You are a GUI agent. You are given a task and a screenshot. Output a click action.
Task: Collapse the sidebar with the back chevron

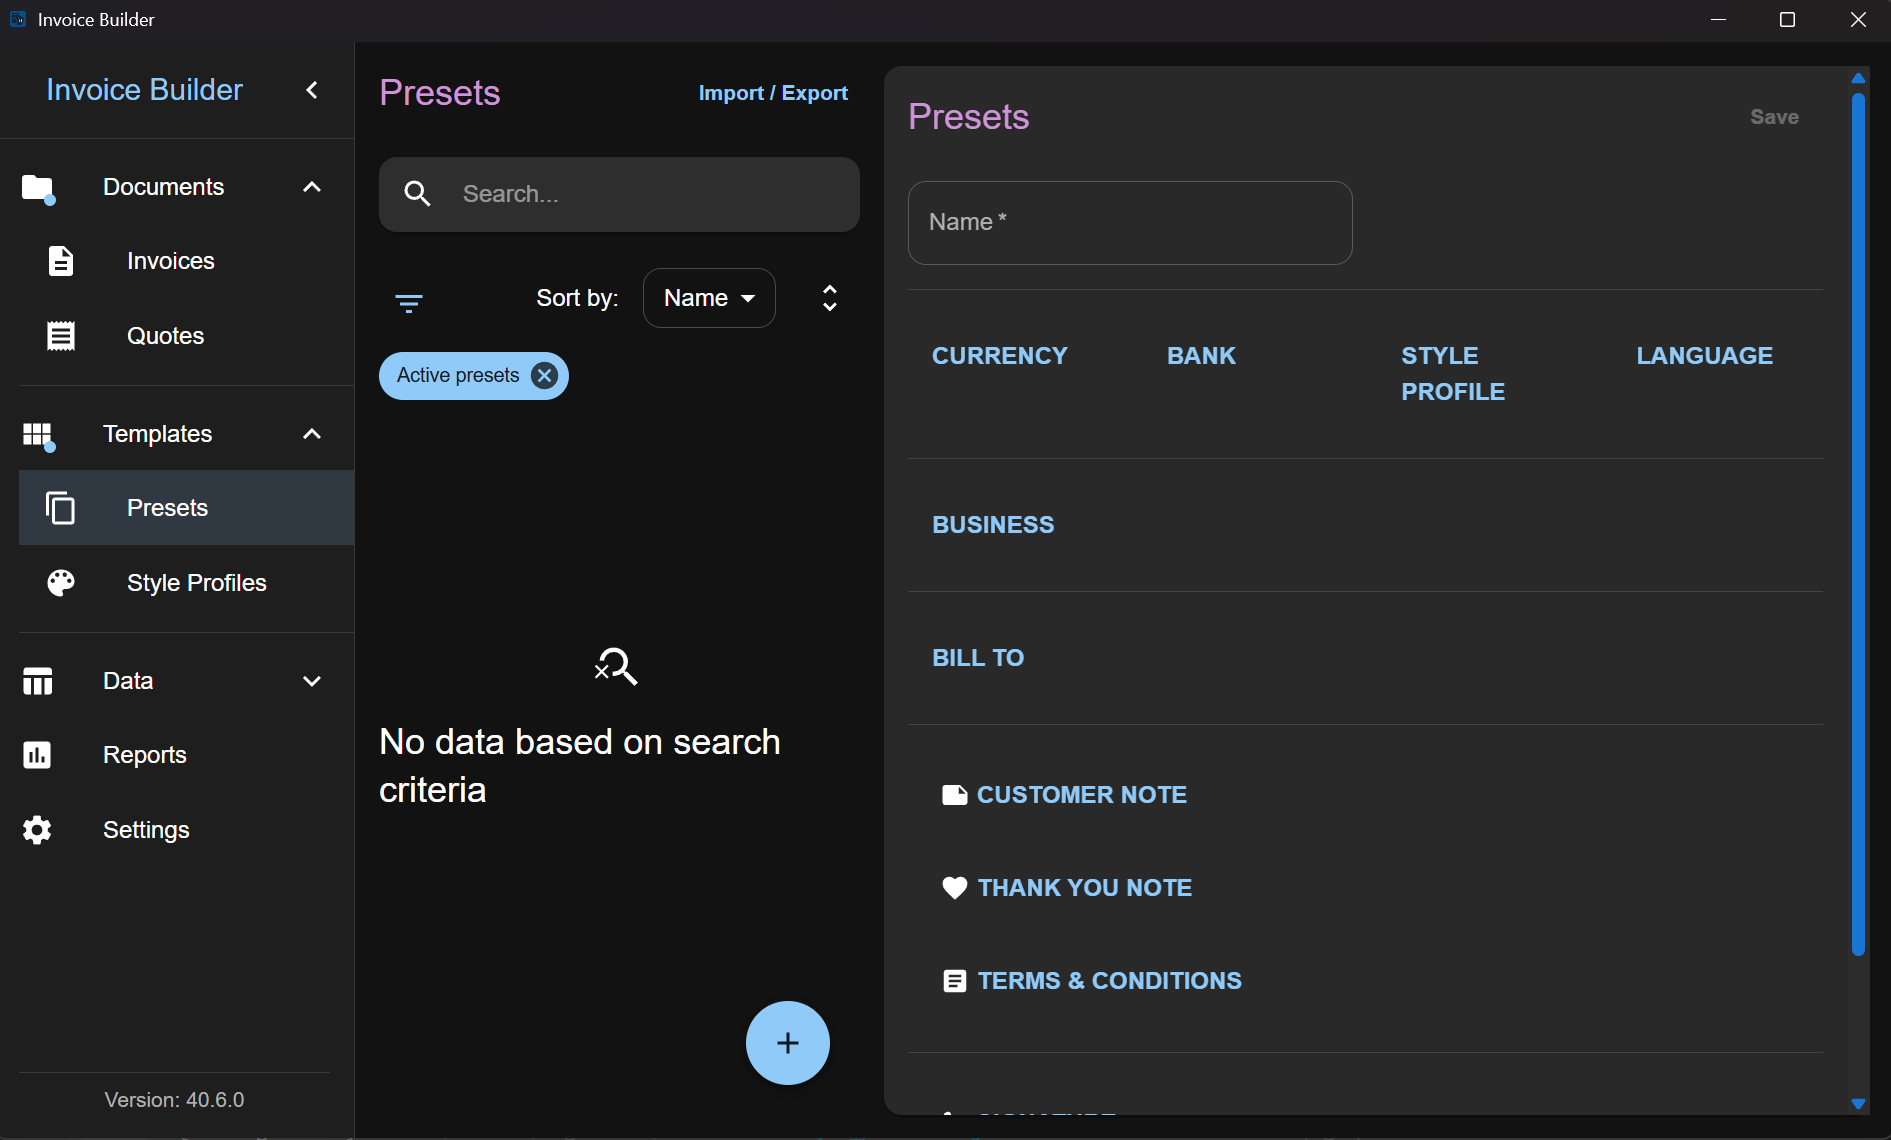coord(312,90)
